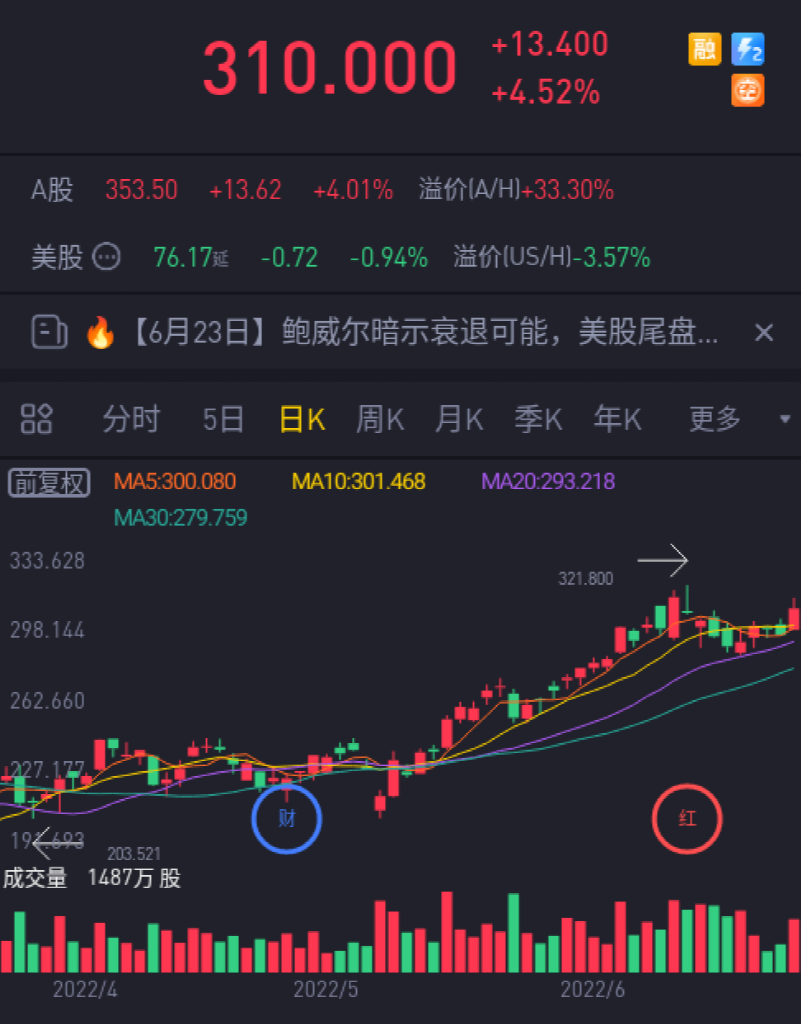Viewport: 801px width, 1024px height.
Task: Select the 5日 five-day chart tab
Action: 223,419
